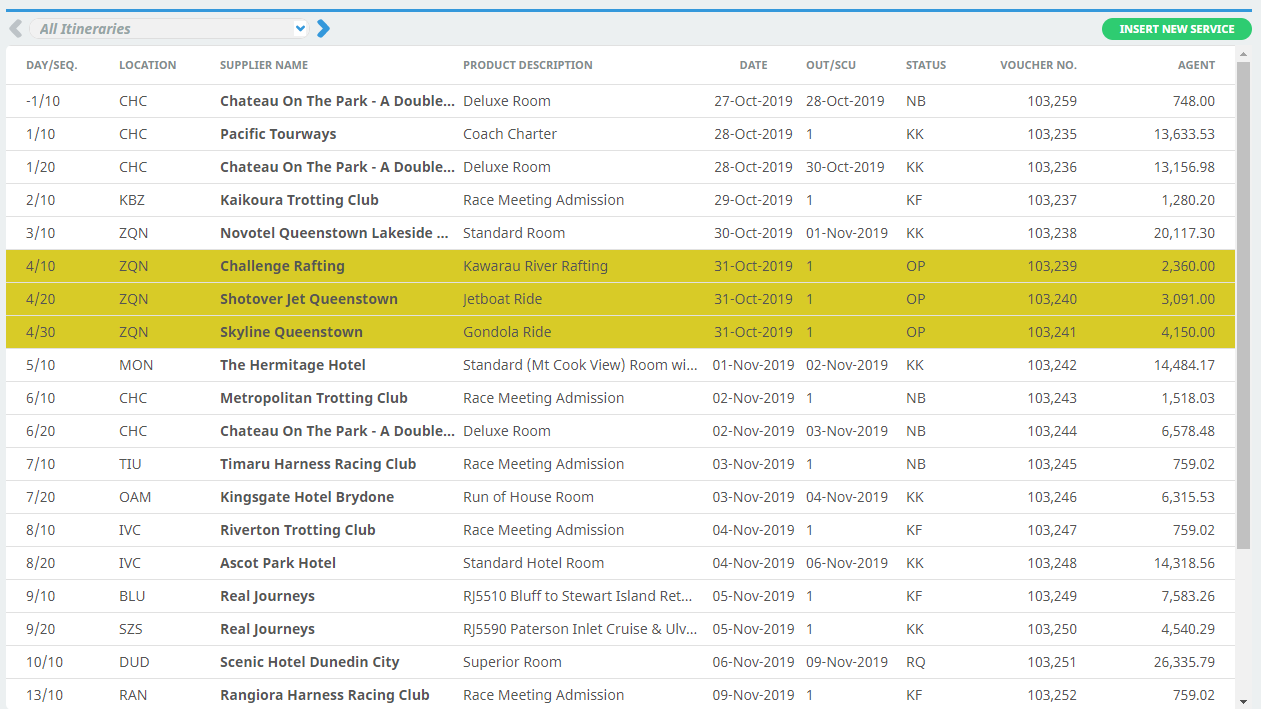Image resolution: width=1261 pixels, height=709 pixels.
Task: Click the Voucher No. column header
Action: pos(1038,65)
